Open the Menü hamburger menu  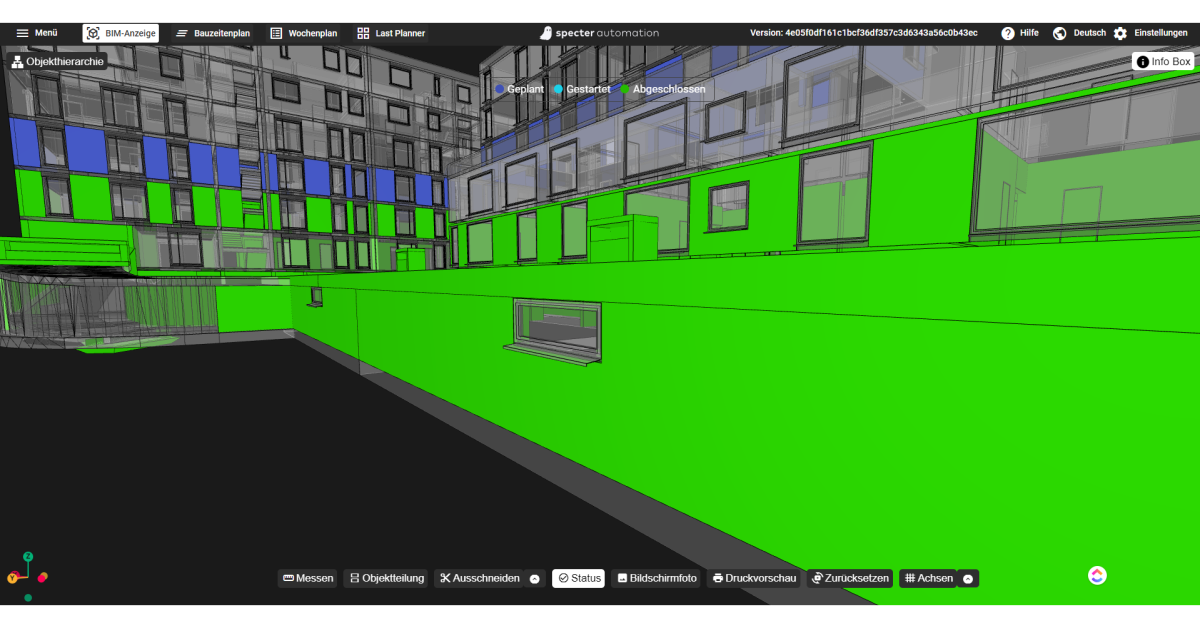37,33
